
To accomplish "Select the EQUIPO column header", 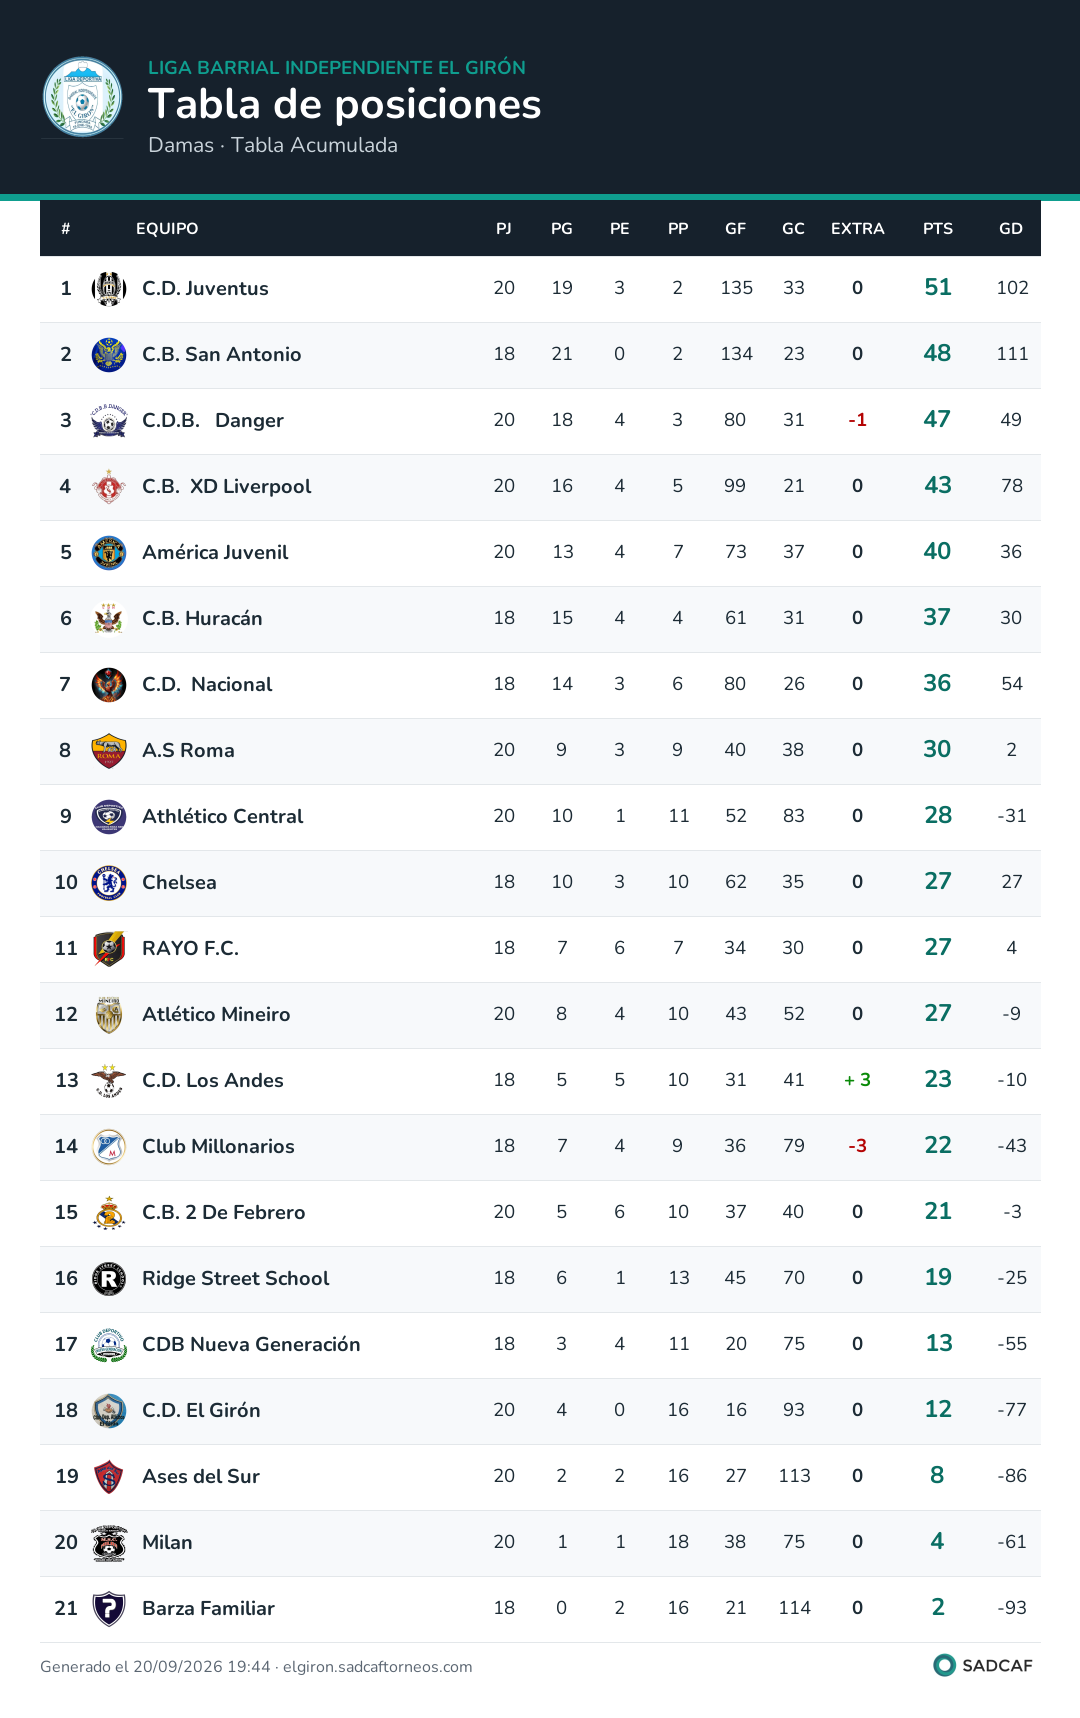I will click(x=167, y=229).
